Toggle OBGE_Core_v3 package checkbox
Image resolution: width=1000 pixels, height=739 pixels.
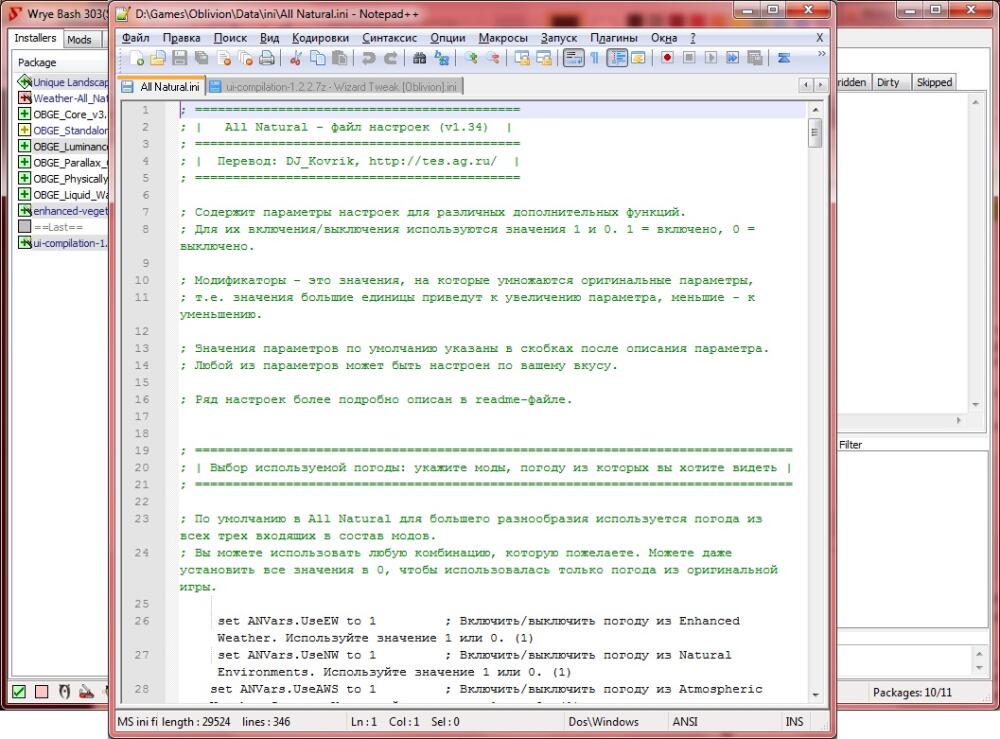pyautogui.click(x=24, y=114)
